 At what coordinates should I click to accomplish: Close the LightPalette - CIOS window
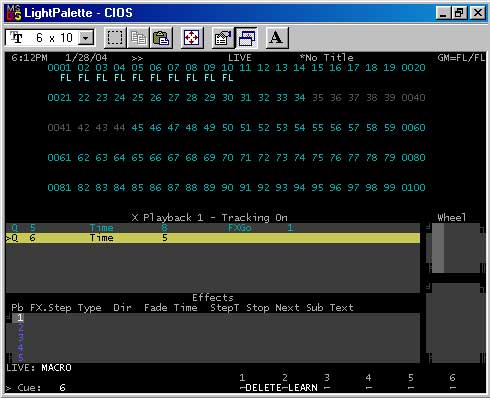(x=477, y=13)
